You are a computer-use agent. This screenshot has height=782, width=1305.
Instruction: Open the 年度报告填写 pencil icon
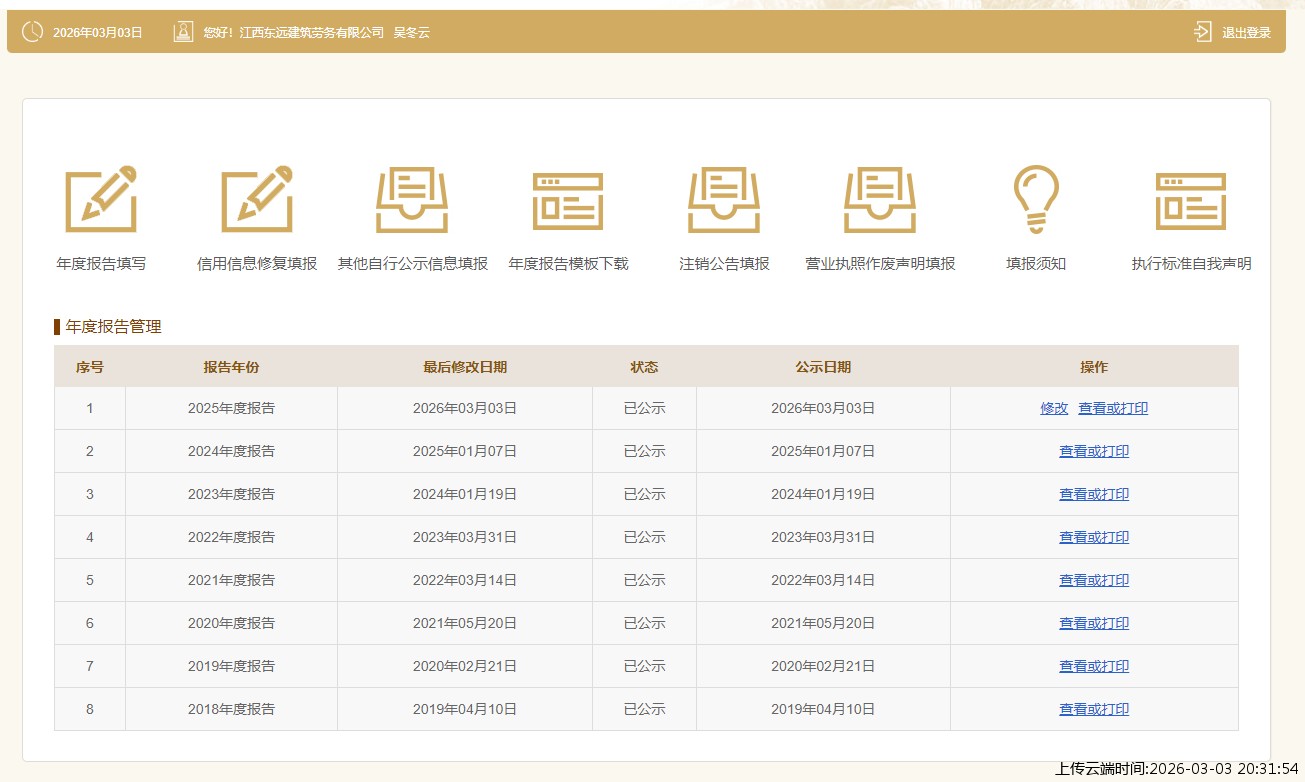pos(101,199)
